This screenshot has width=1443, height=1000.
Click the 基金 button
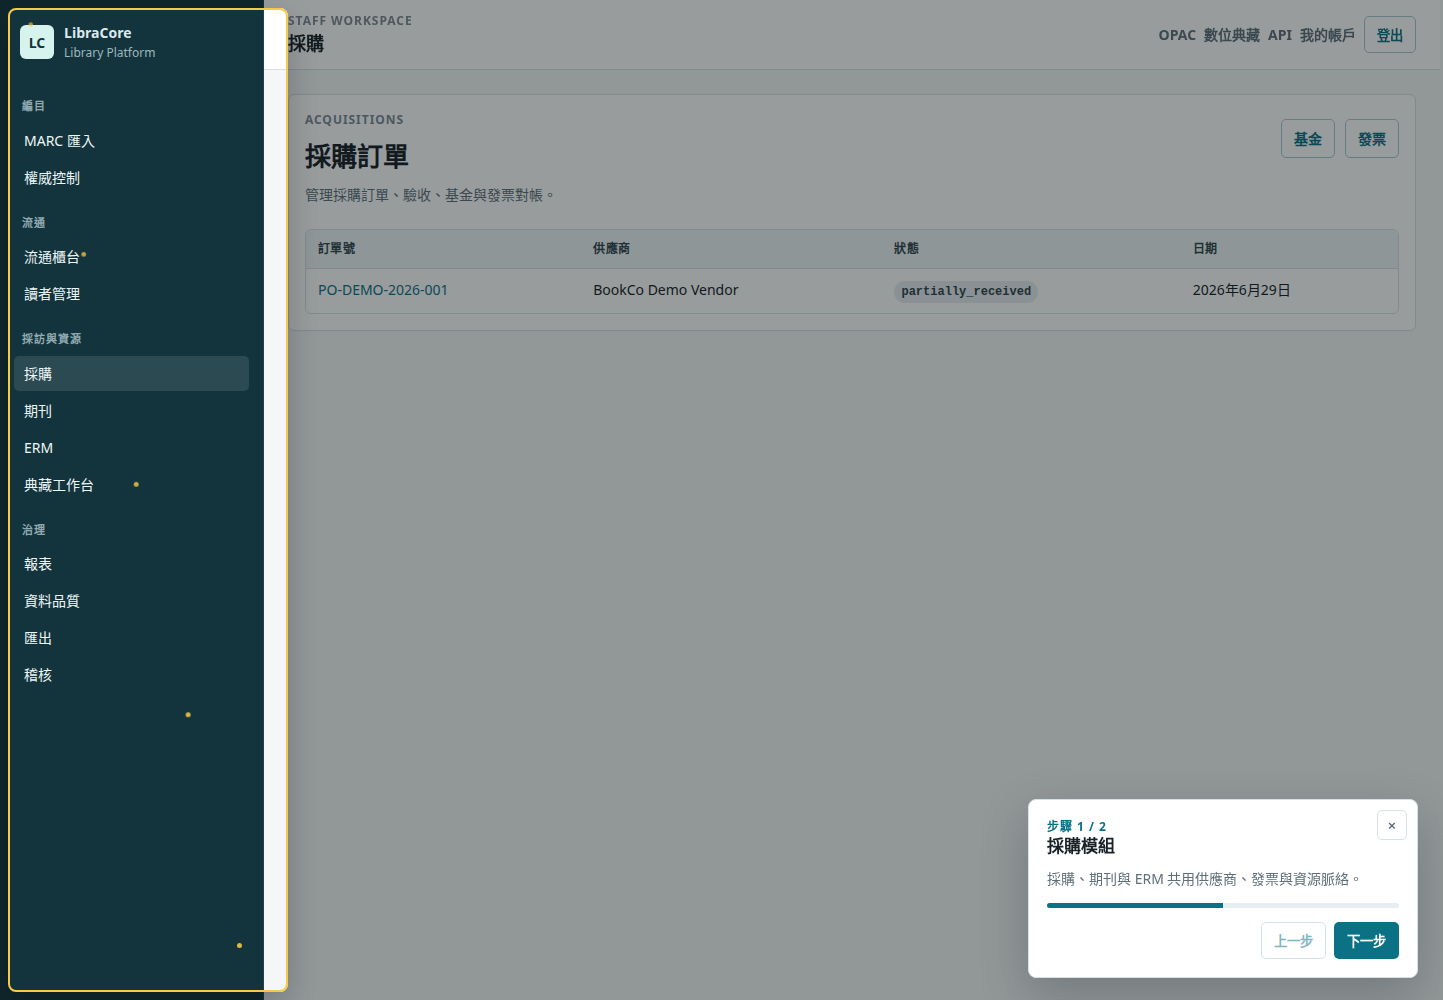[x=1308, y=139]
